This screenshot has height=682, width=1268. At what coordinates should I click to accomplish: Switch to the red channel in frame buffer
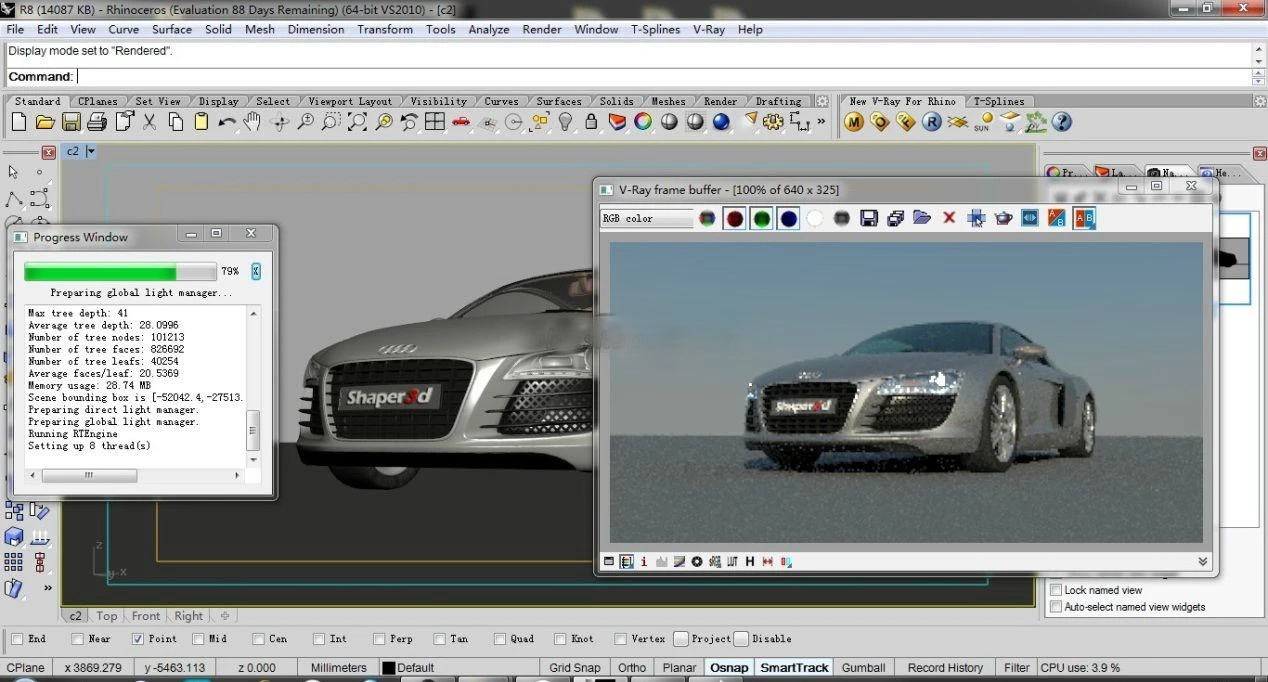click(x=735, y=218)
